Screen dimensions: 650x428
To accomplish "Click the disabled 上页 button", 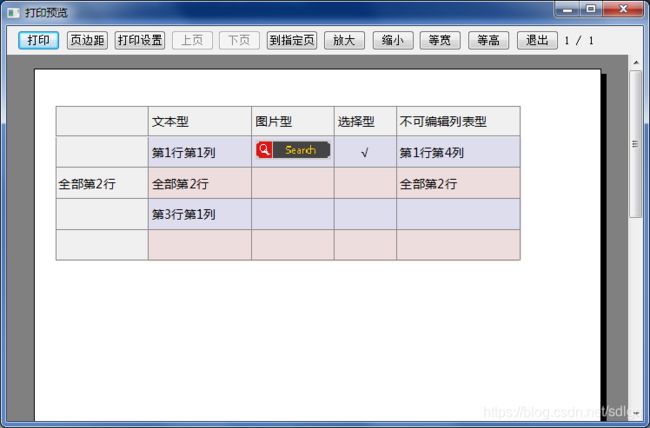I will pos(192,40).
